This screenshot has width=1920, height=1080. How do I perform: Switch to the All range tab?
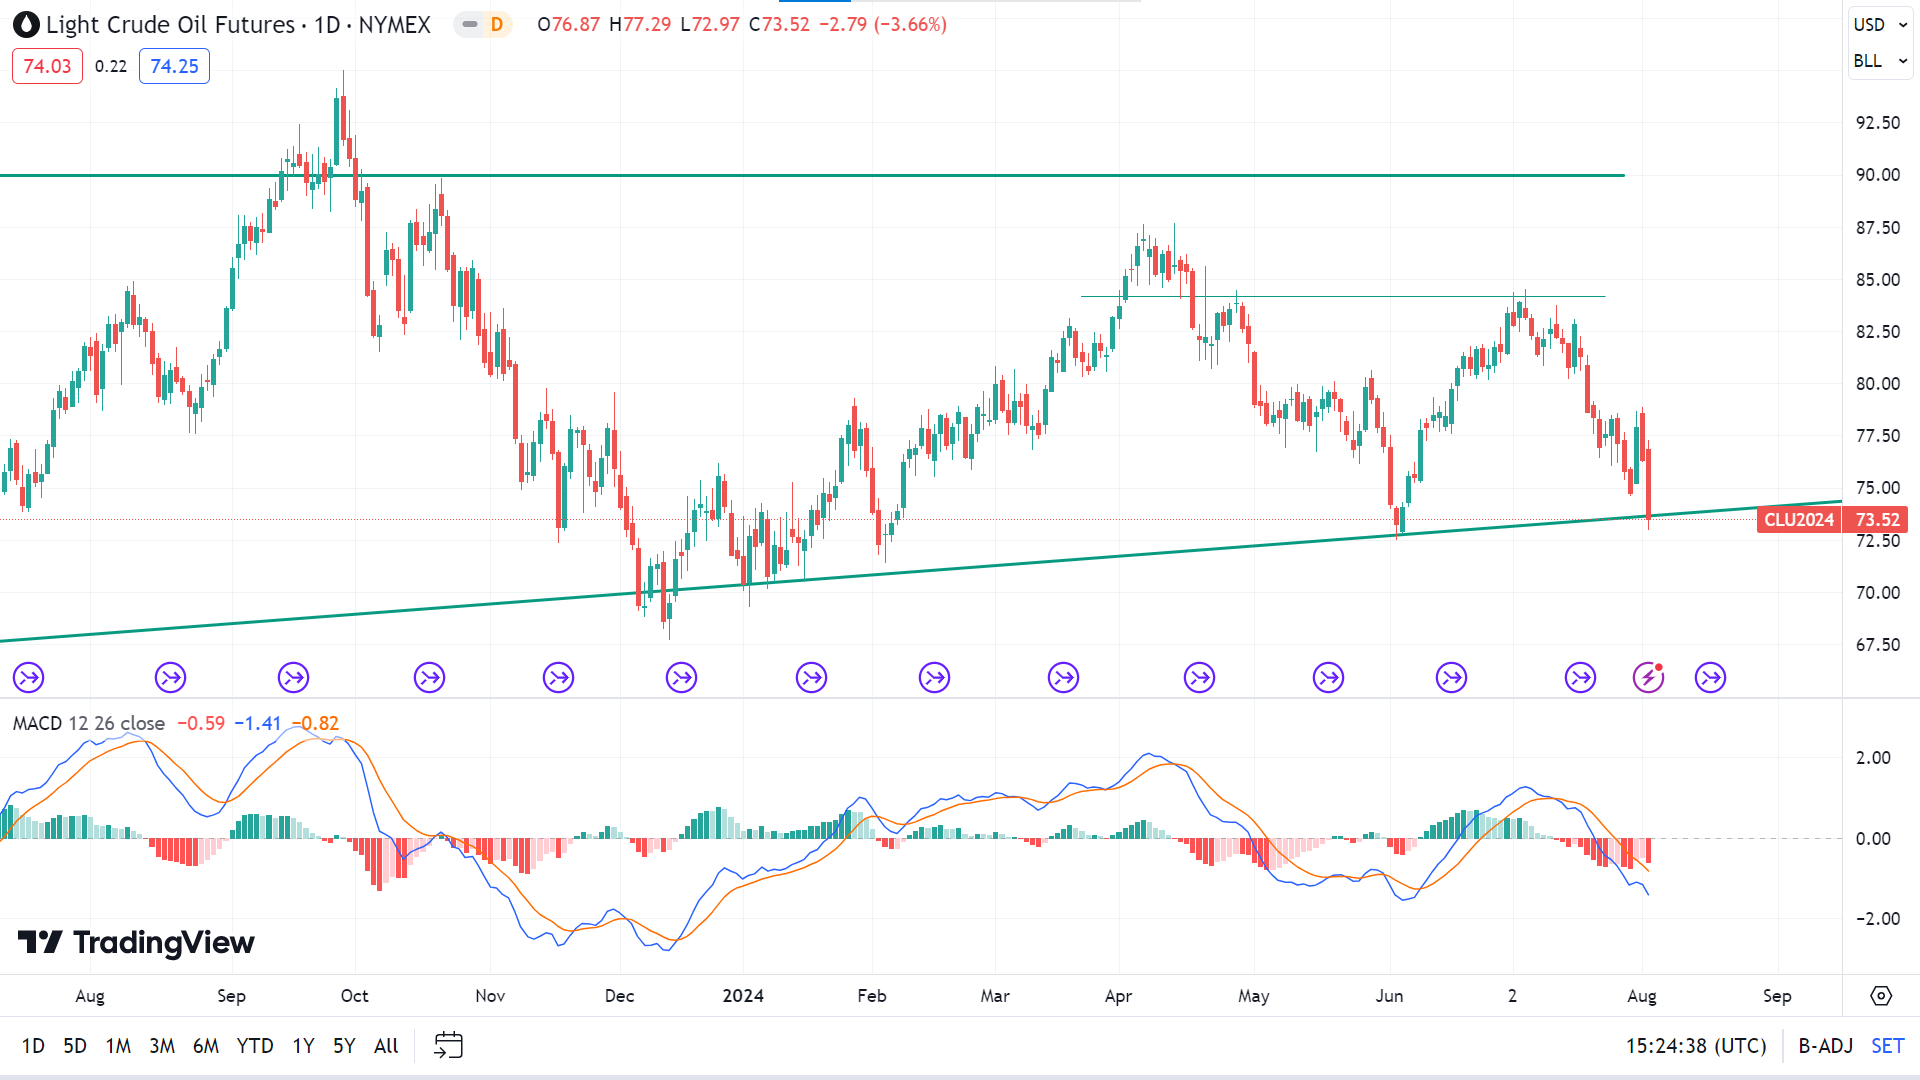pos(386,1045)
